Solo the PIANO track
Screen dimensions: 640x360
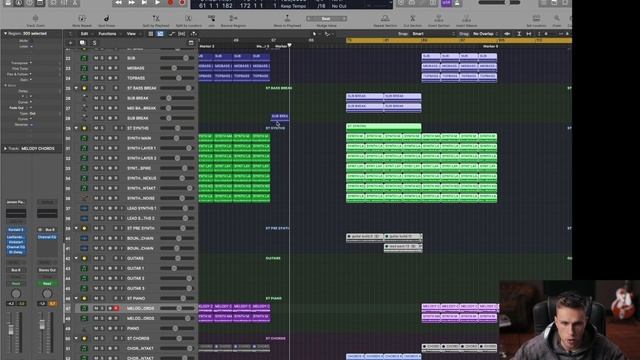[x=102, y=328]
